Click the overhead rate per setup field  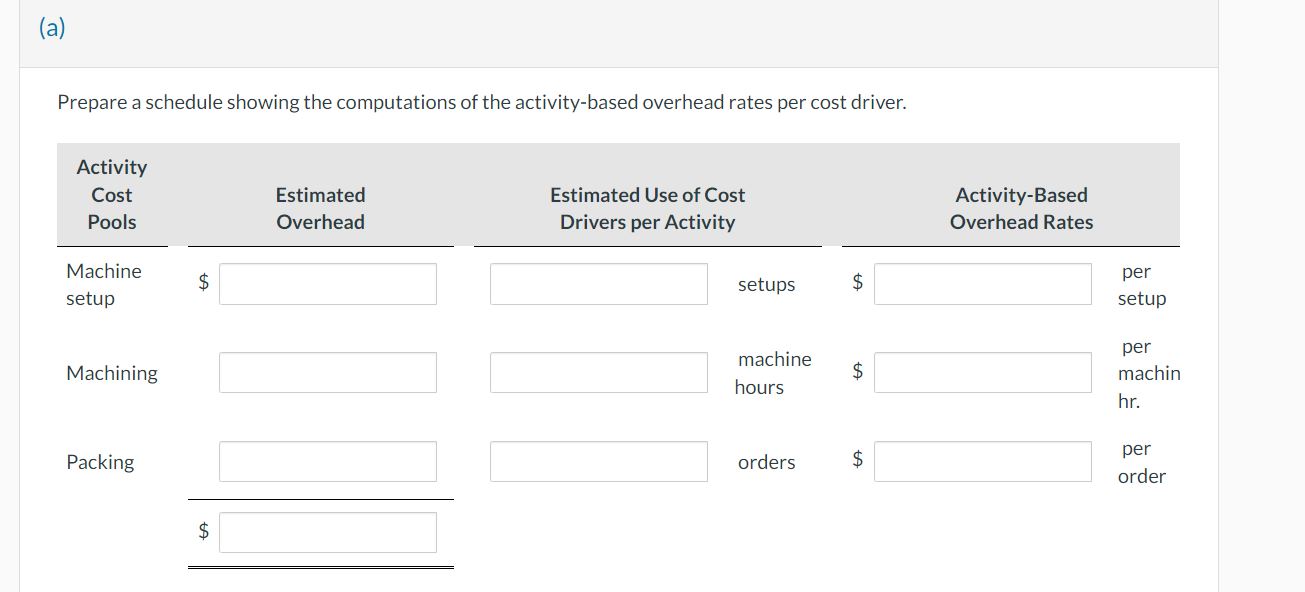tap(982, 283)
